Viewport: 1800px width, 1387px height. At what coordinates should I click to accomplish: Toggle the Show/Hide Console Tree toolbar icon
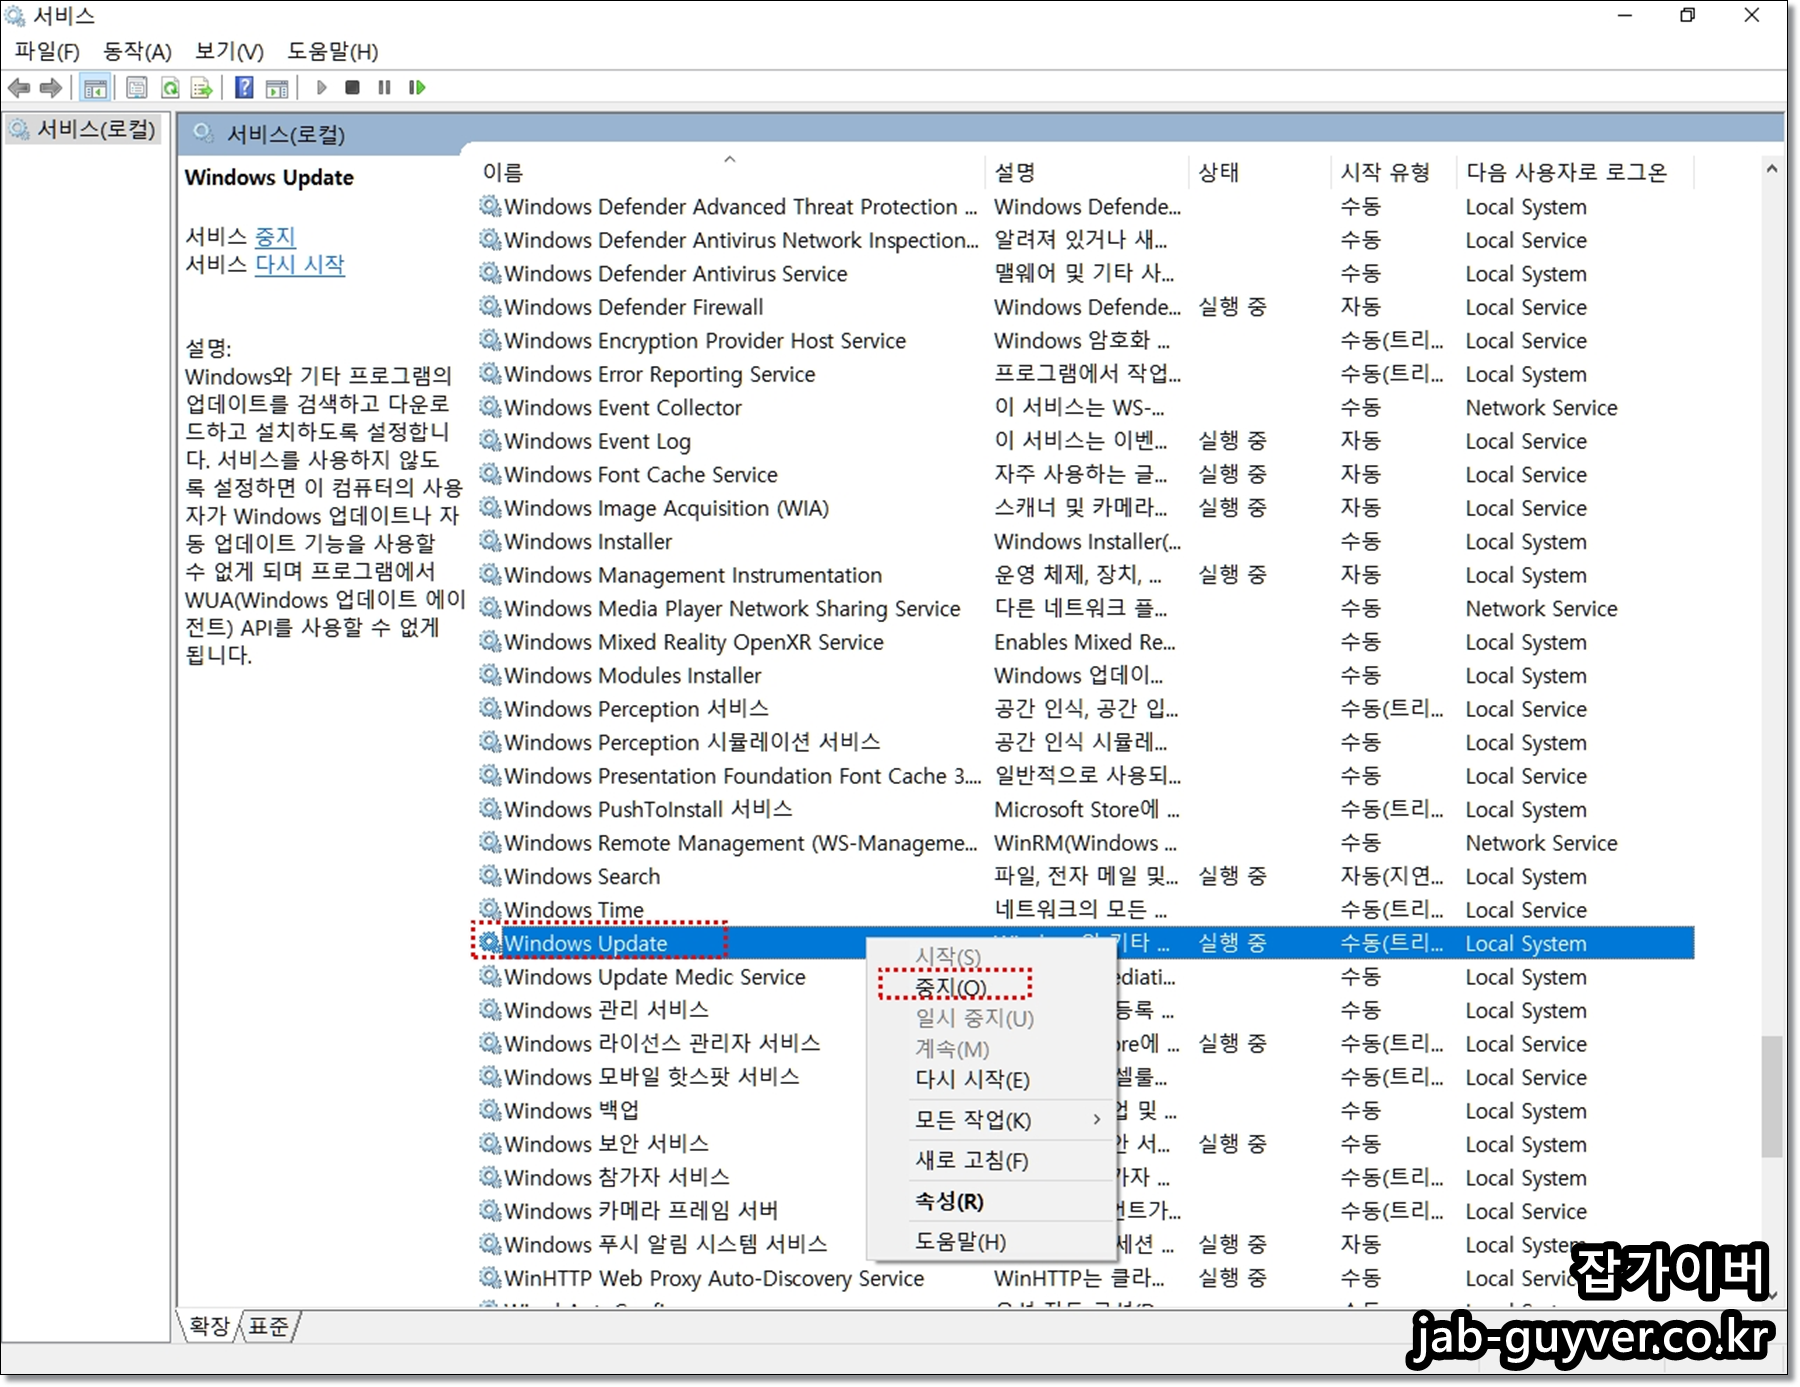(x=96, y=88)
